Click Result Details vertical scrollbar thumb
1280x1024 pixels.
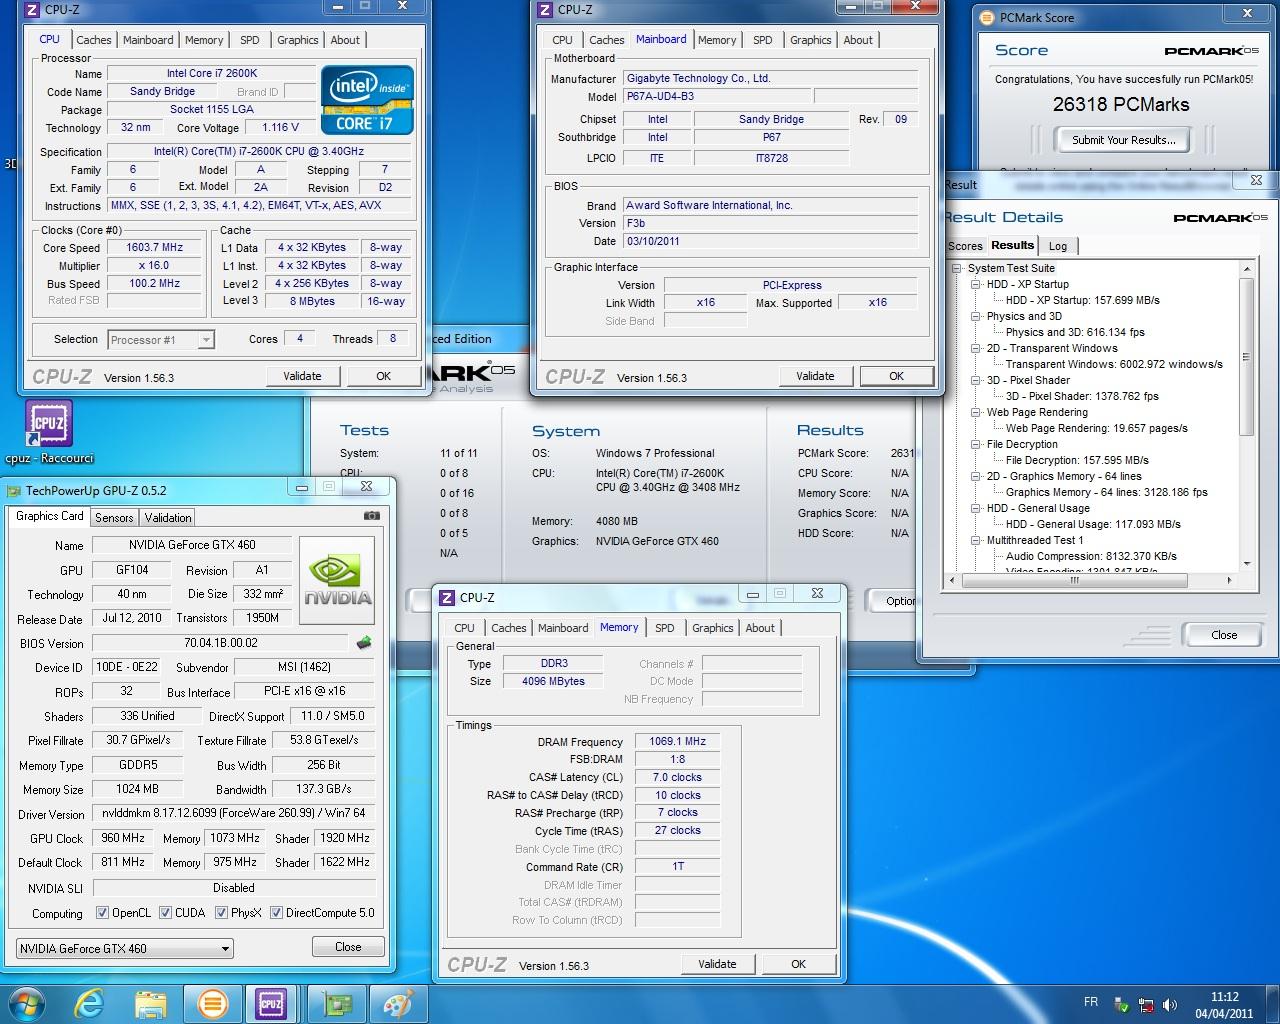[1246, 357]
